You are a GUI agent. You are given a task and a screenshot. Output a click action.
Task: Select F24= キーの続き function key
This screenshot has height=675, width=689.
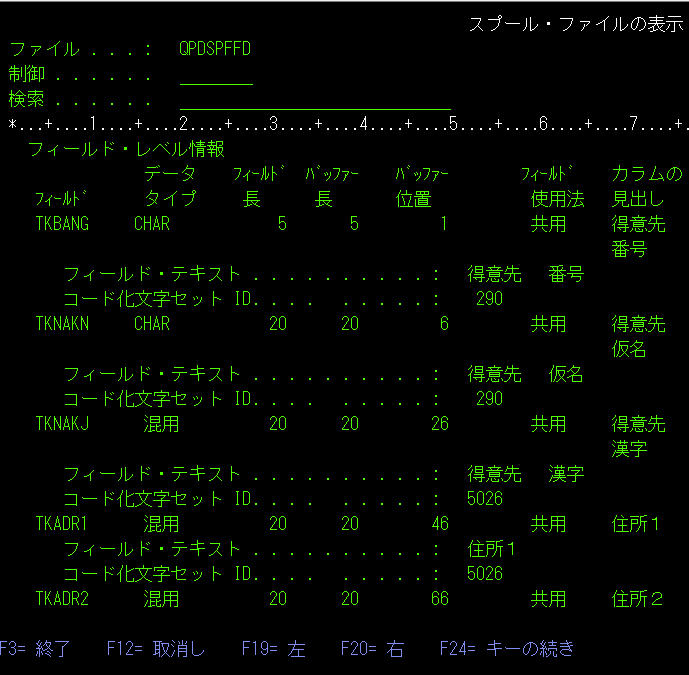(507, 649)
